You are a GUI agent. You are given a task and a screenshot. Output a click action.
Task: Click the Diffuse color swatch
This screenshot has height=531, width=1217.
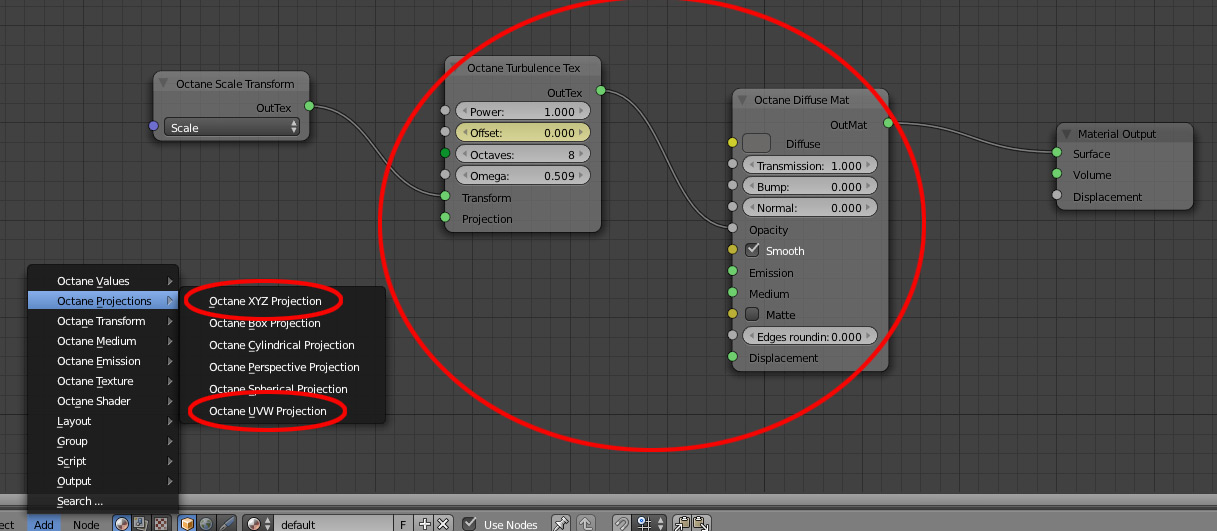pos(756,144)
